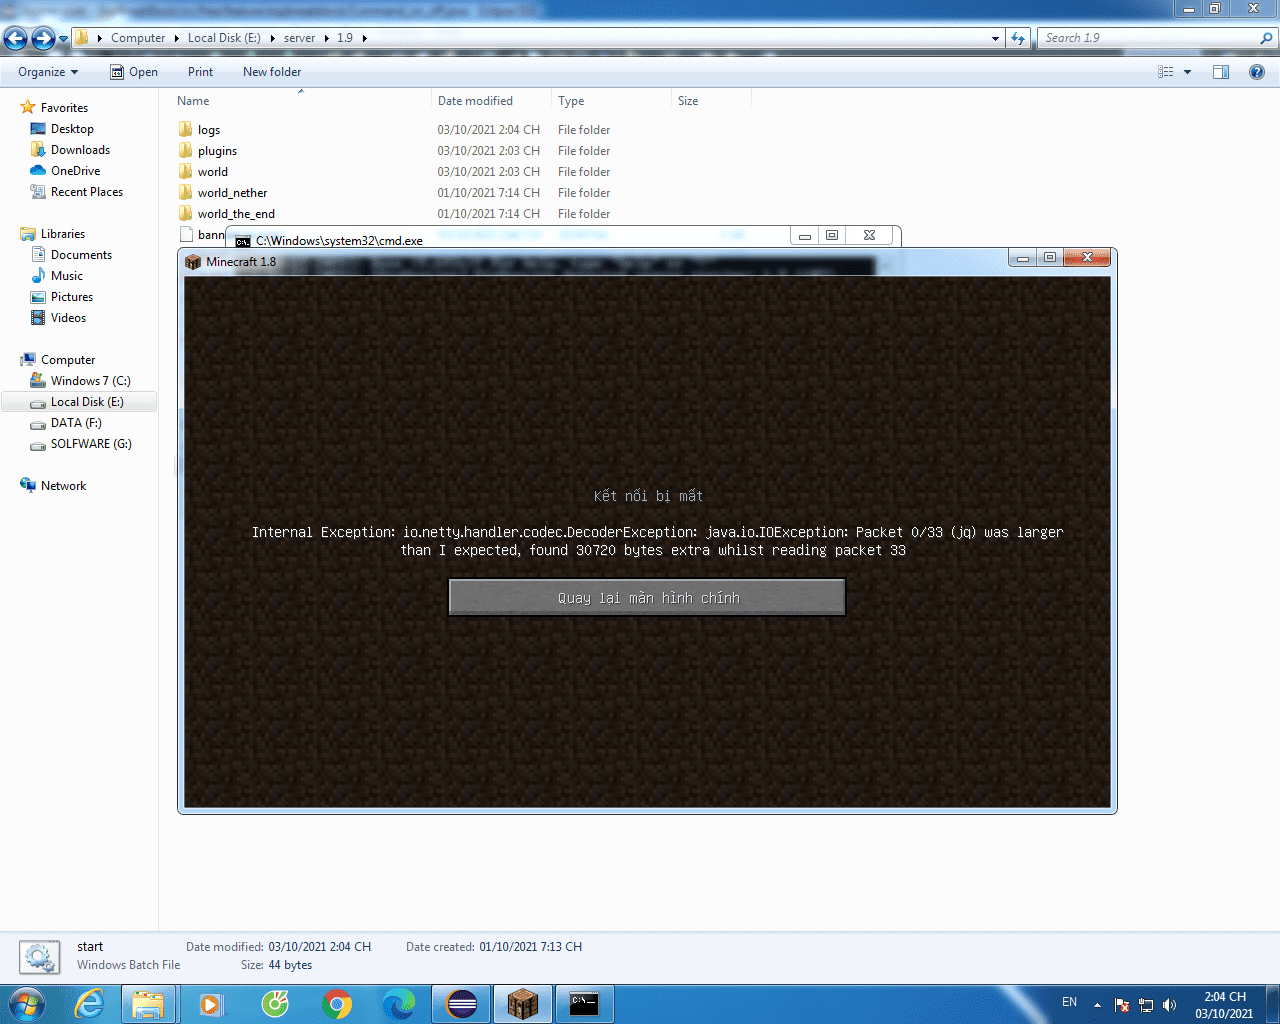The height and width of the screenshot is (1024, 1280).
Task: Click the Change your view icon
Action: pos(1165,72)
